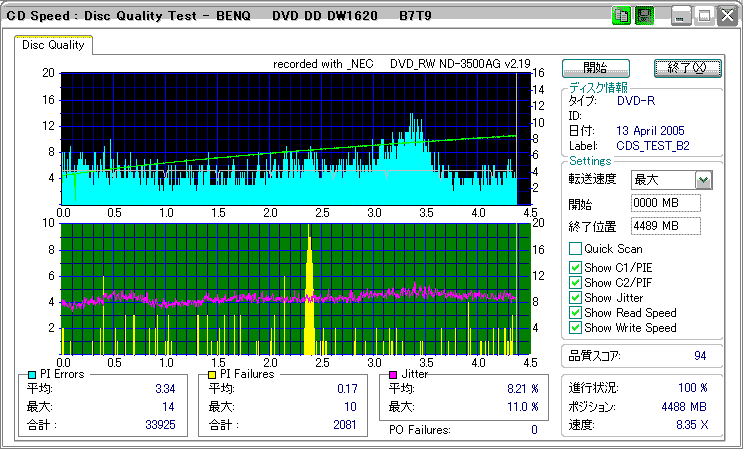This screenshot has height=449, width=743.
Task: Toggle the Show C2/PIF checkbox
Action: click(575, 282)
